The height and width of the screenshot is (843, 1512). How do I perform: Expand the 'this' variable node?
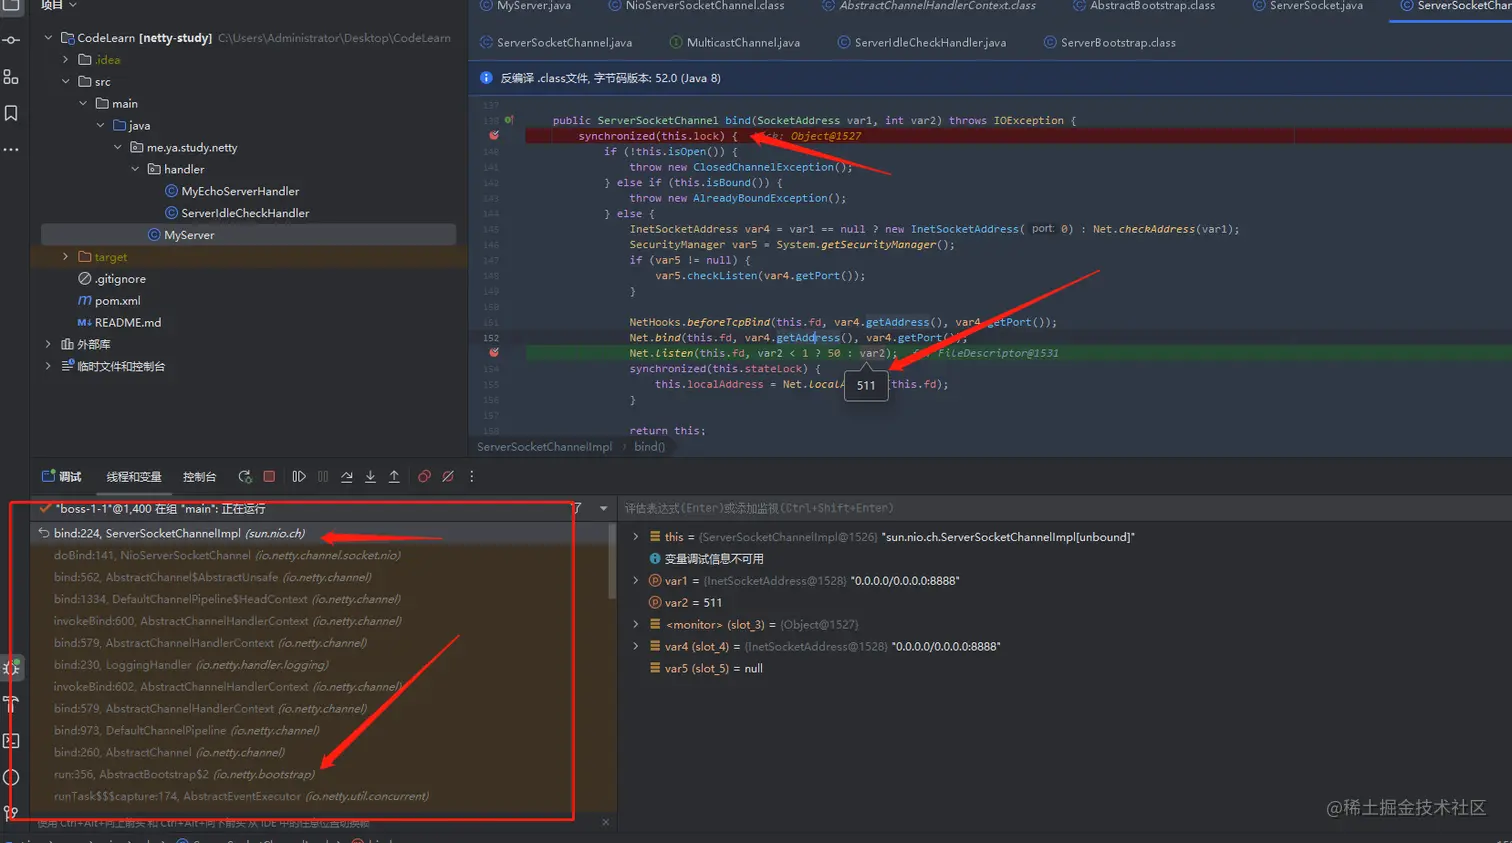point(636,537)
